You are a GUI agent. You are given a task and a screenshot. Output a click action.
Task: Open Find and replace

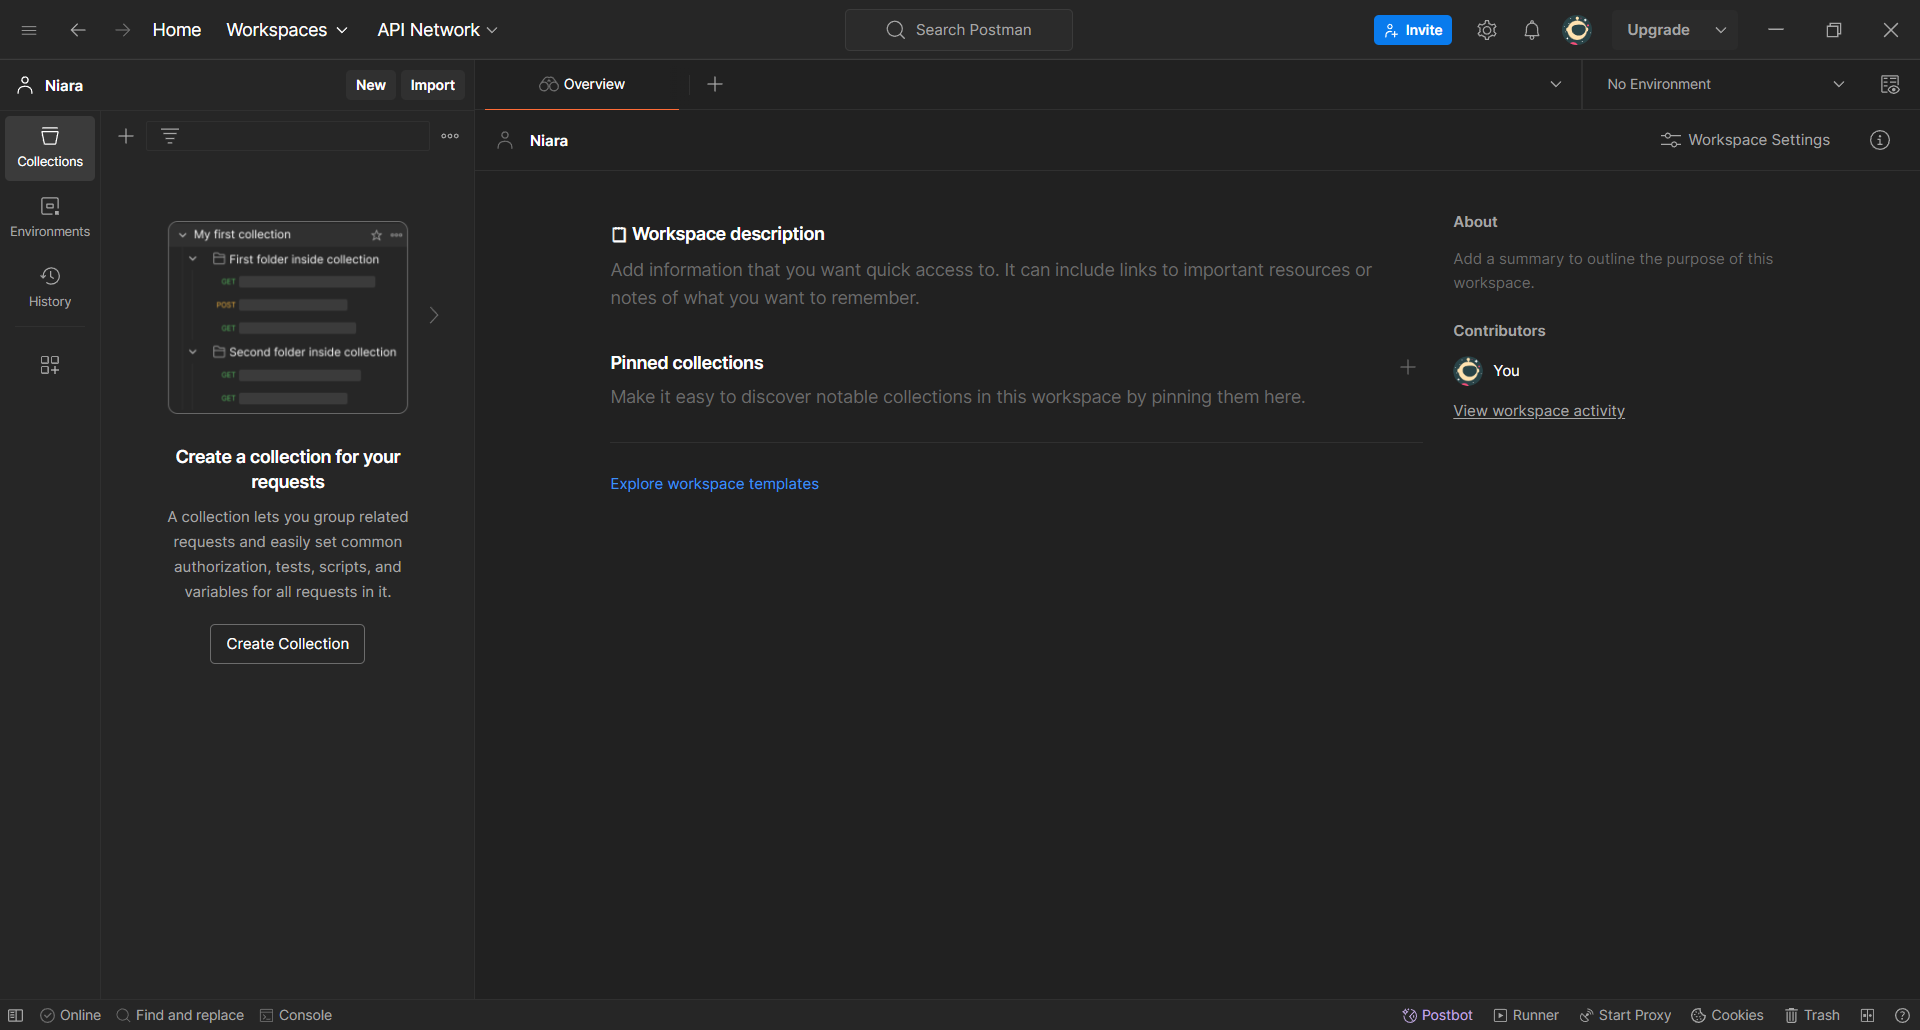(x=180, y=1015)
